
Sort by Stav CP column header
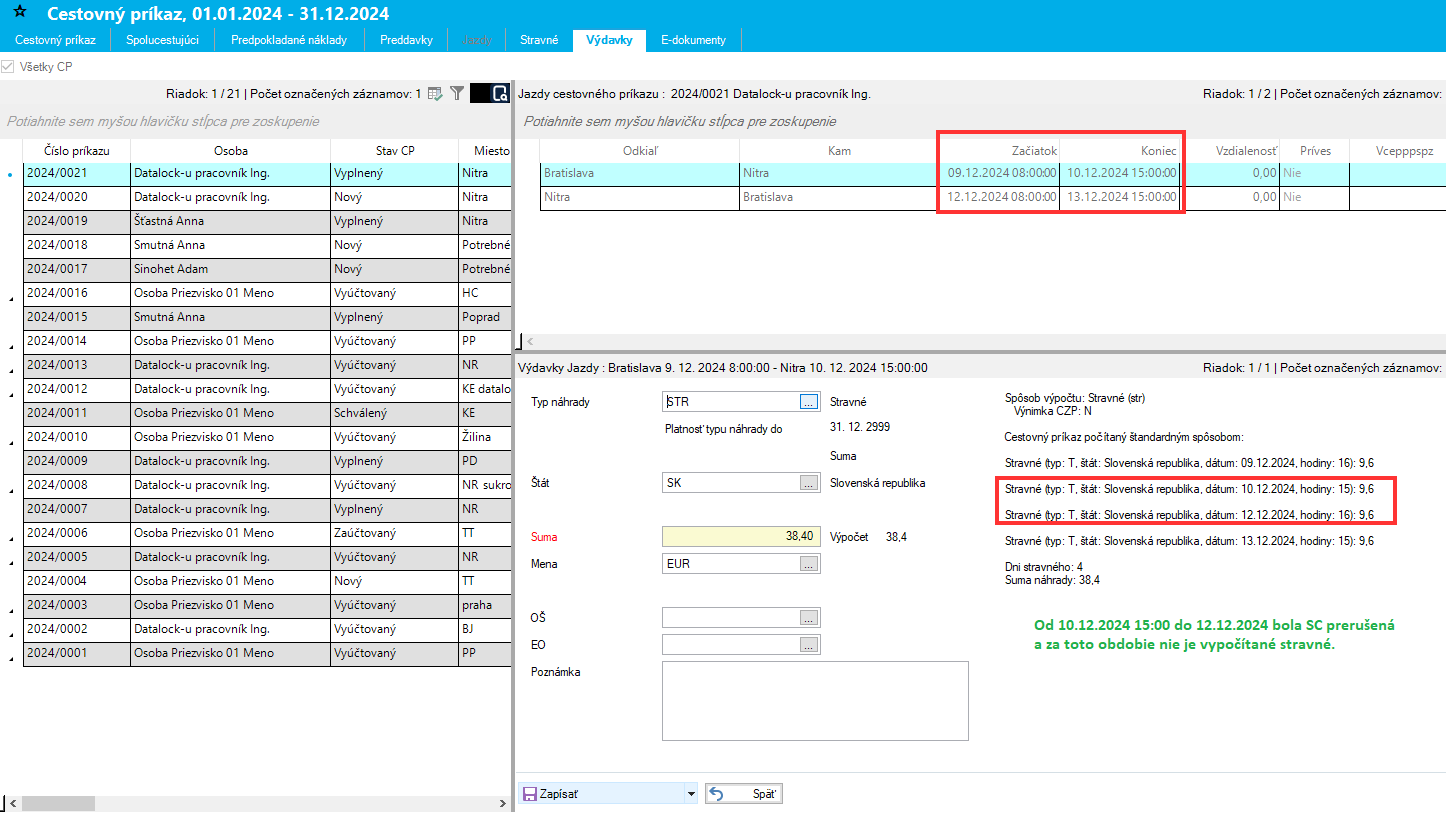(x=395, y=151)
